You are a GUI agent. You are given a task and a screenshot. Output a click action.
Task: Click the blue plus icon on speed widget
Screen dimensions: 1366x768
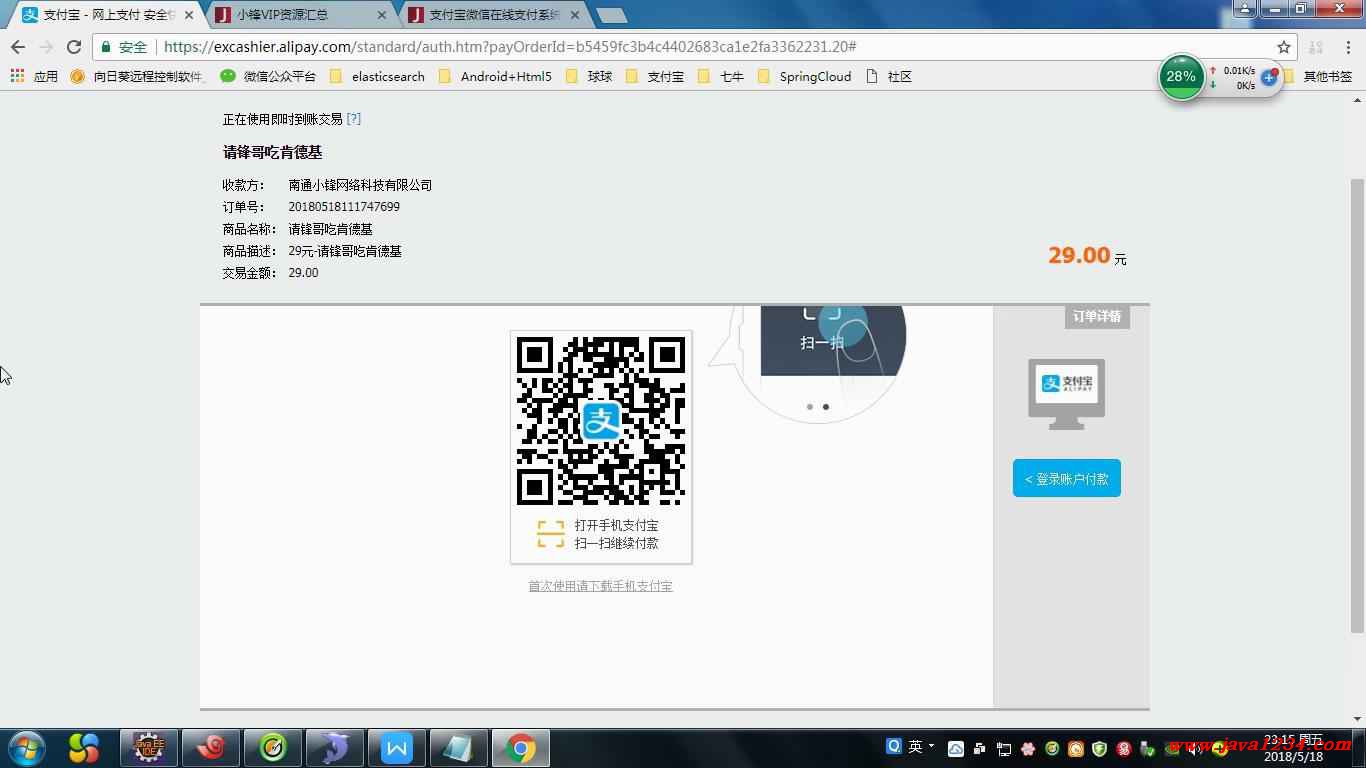[x=1269, y=77]
